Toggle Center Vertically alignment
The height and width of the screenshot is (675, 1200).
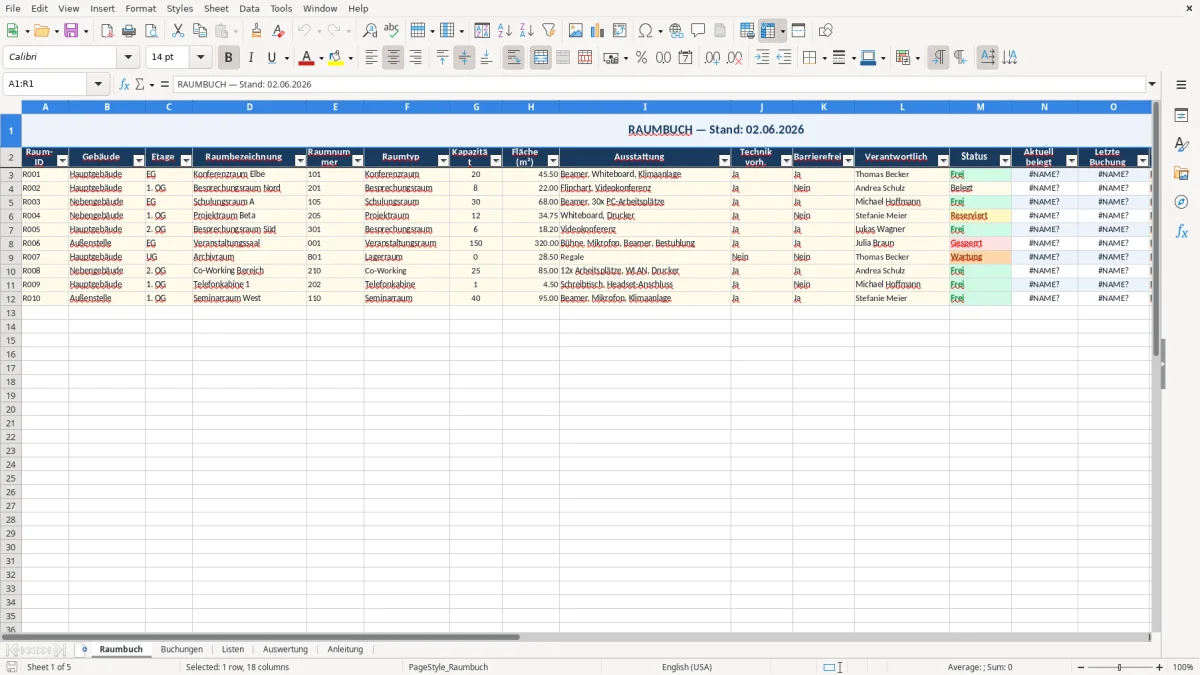[x=464, y=58]
